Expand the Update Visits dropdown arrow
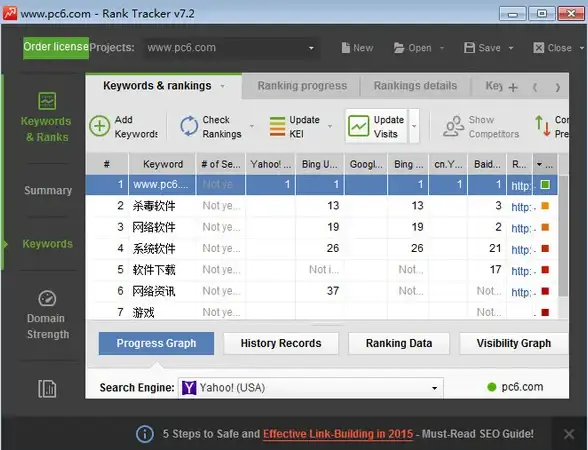 (x=414, y=126)
